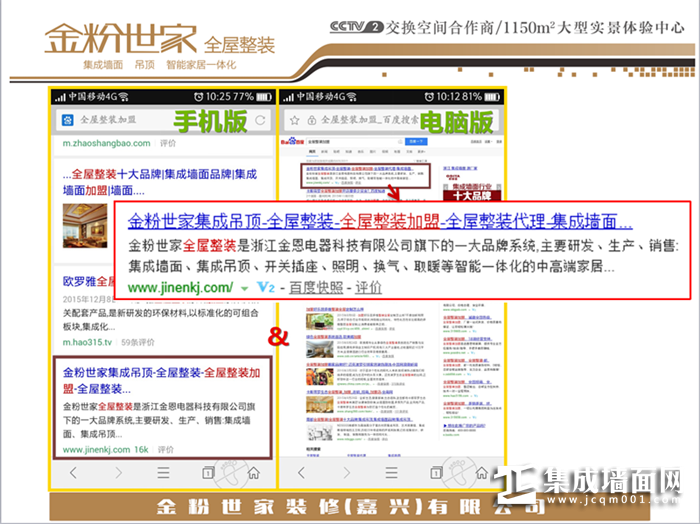Open 金粉世家集成吊顶 result title in left phone

point(161,380)
